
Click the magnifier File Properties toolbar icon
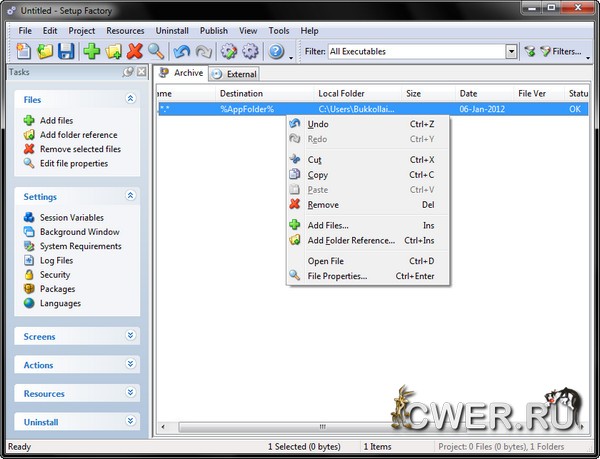click(x=156, y=51)
